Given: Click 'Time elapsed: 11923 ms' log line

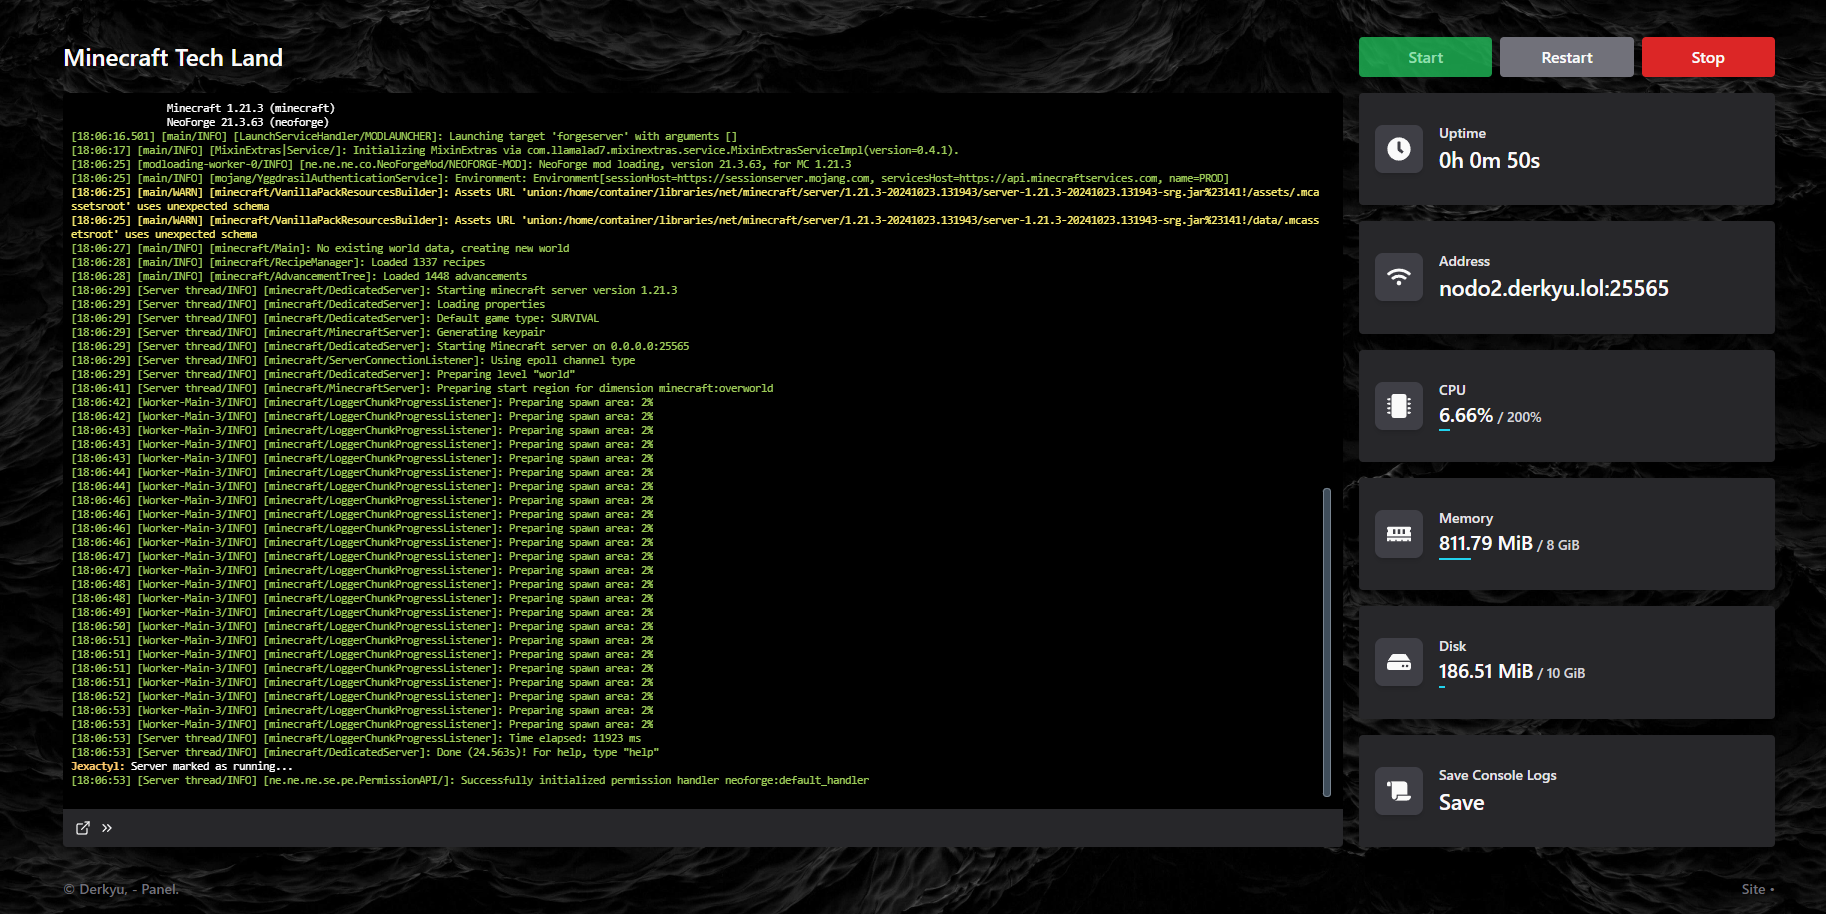Looking at the screenshot, I should [x=356, y=738].
